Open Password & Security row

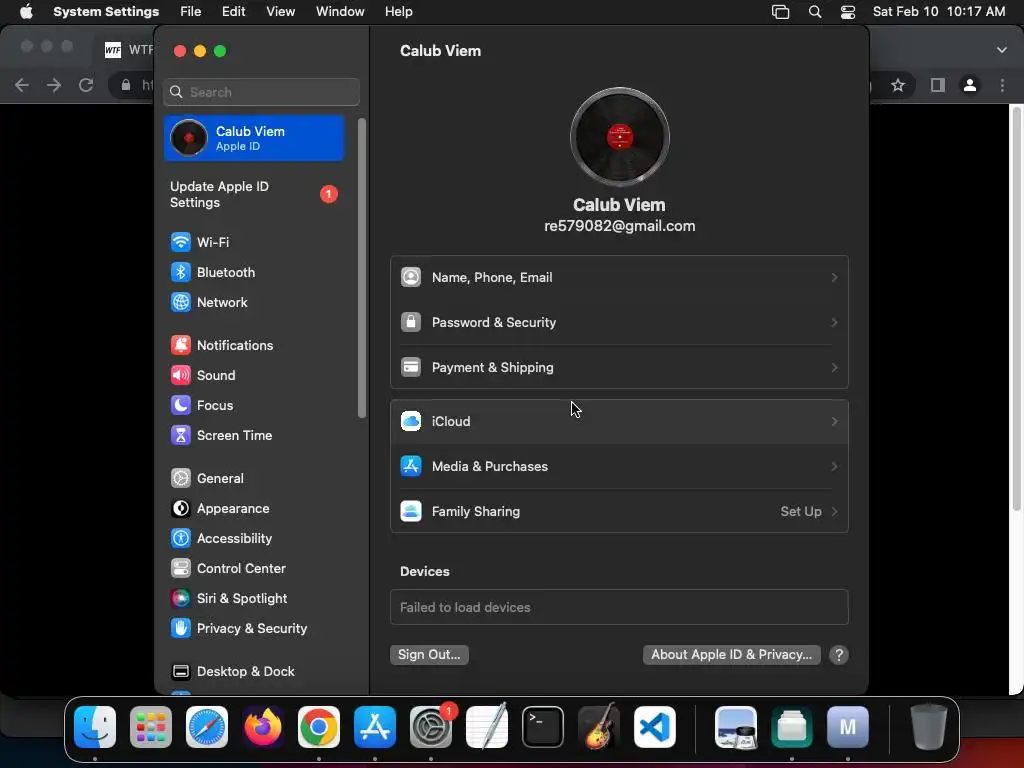[x=619, y=323]
